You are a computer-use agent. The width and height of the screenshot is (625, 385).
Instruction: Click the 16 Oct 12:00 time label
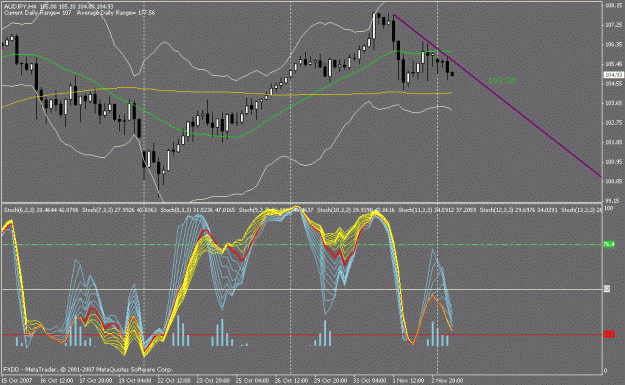point(56,381)
